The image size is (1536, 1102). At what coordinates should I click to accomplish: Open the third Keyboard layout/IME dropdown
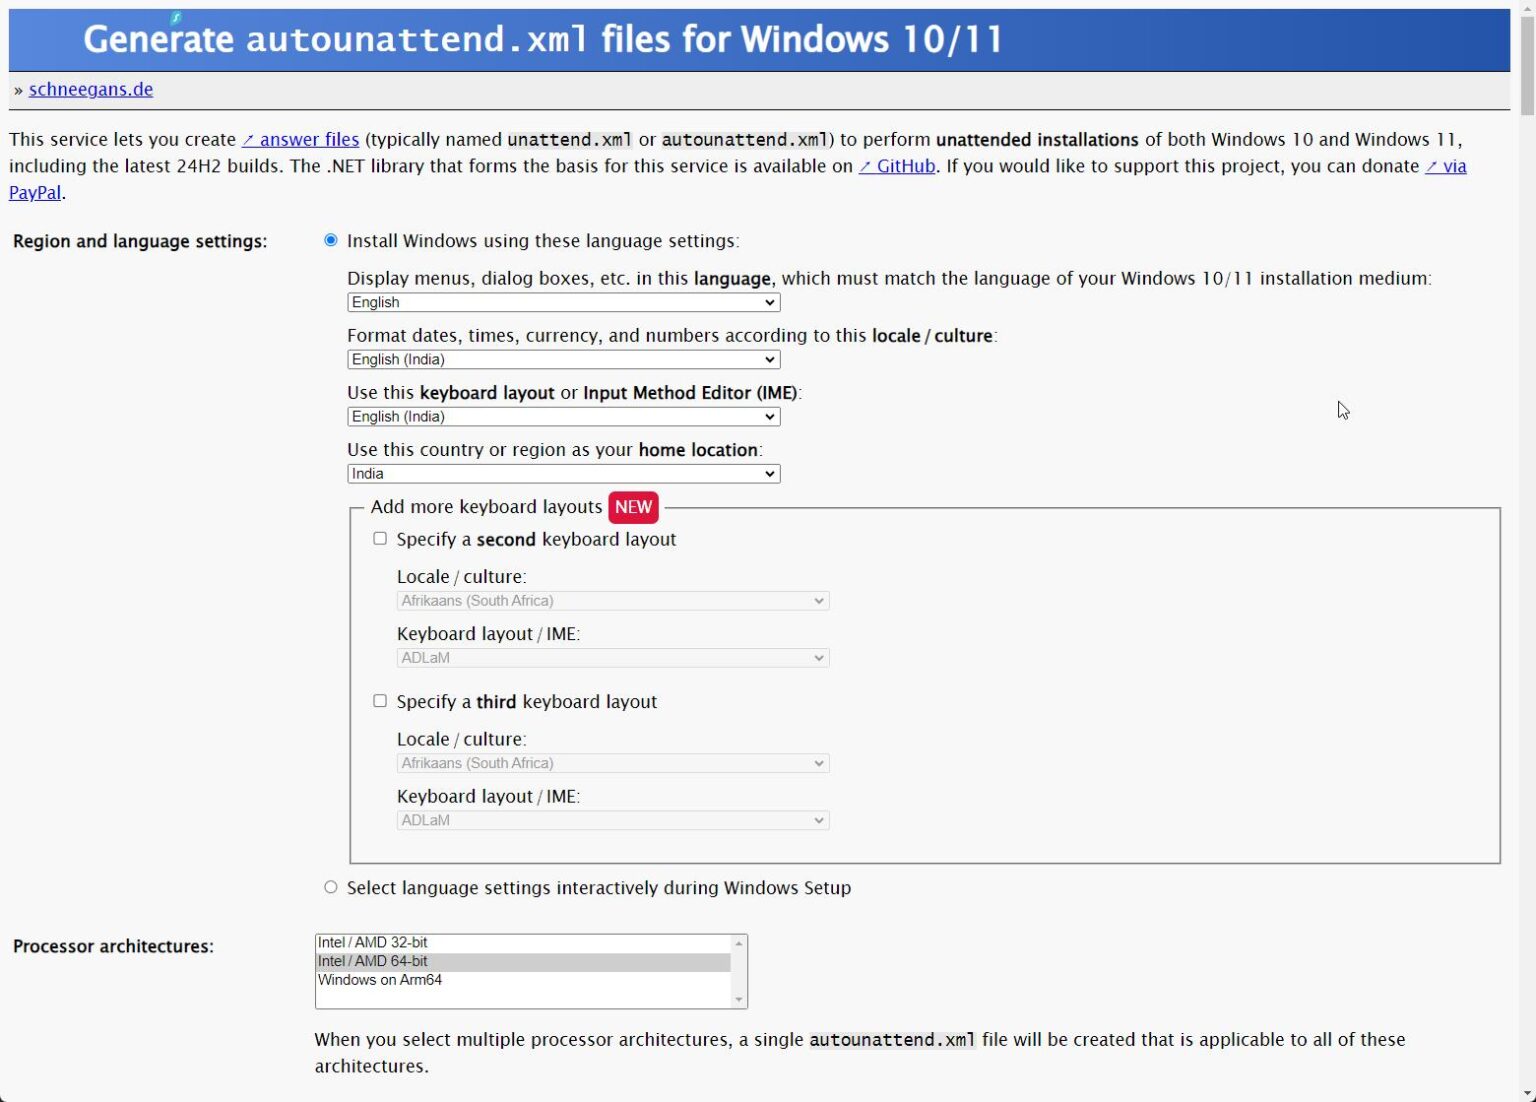tap(612, 819)
